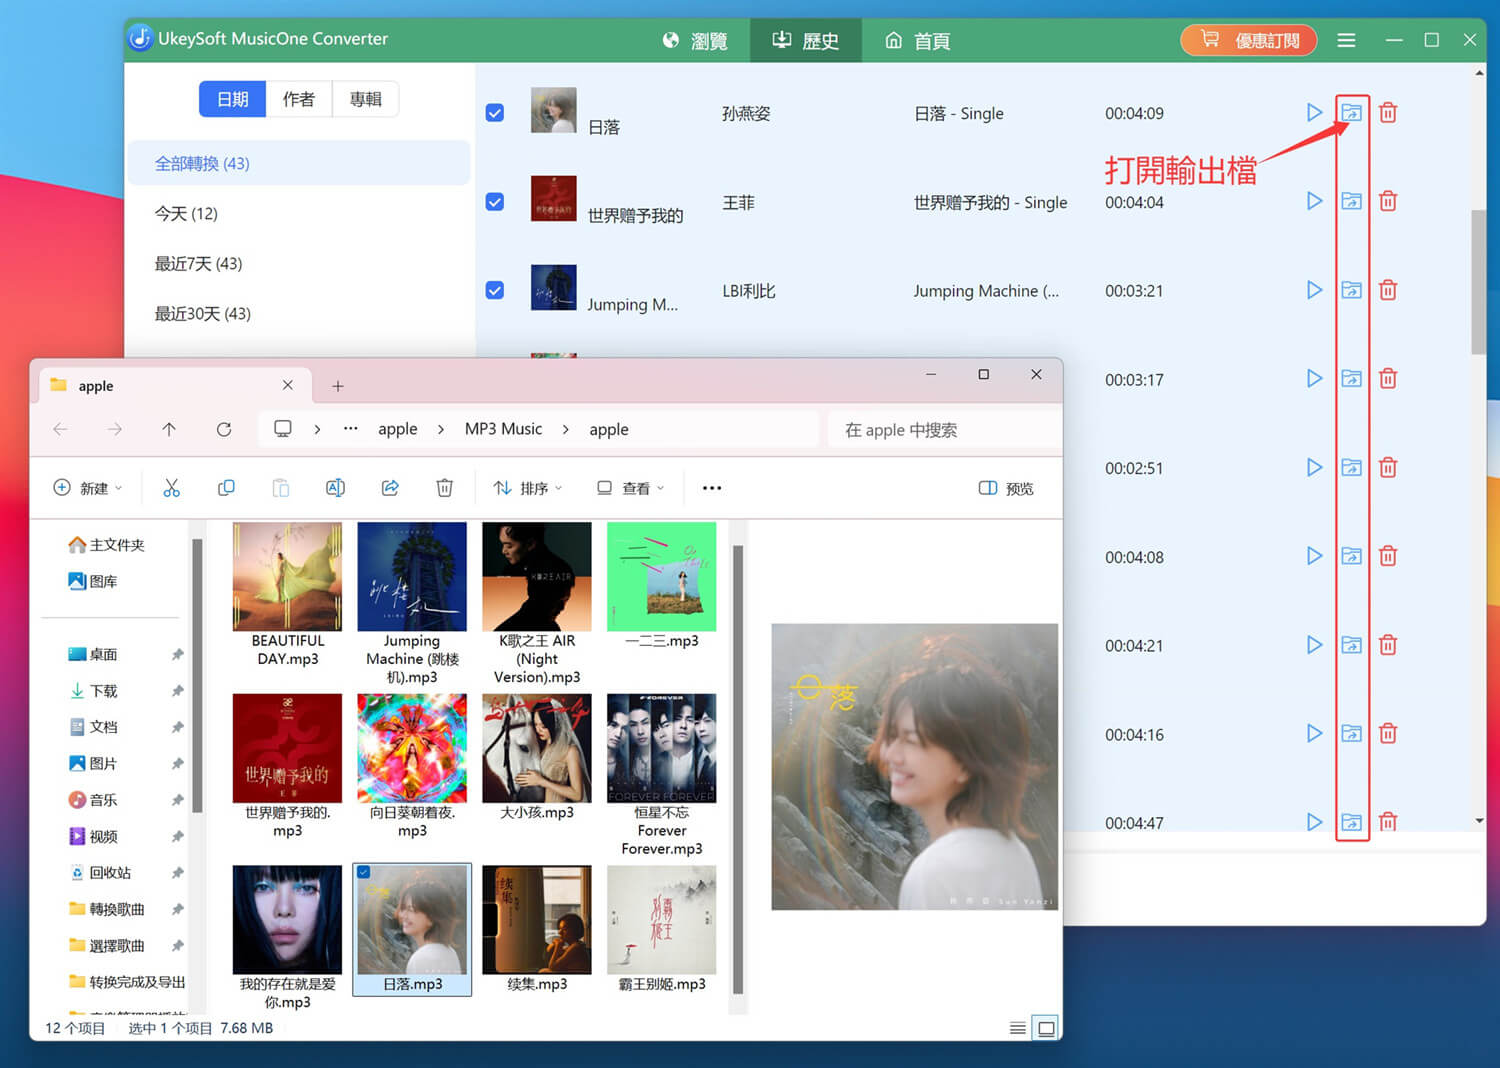Click the Explorer share icon
This screenshot has height=1068, width=1500.
pyautogui.click(x=390, y=488)
